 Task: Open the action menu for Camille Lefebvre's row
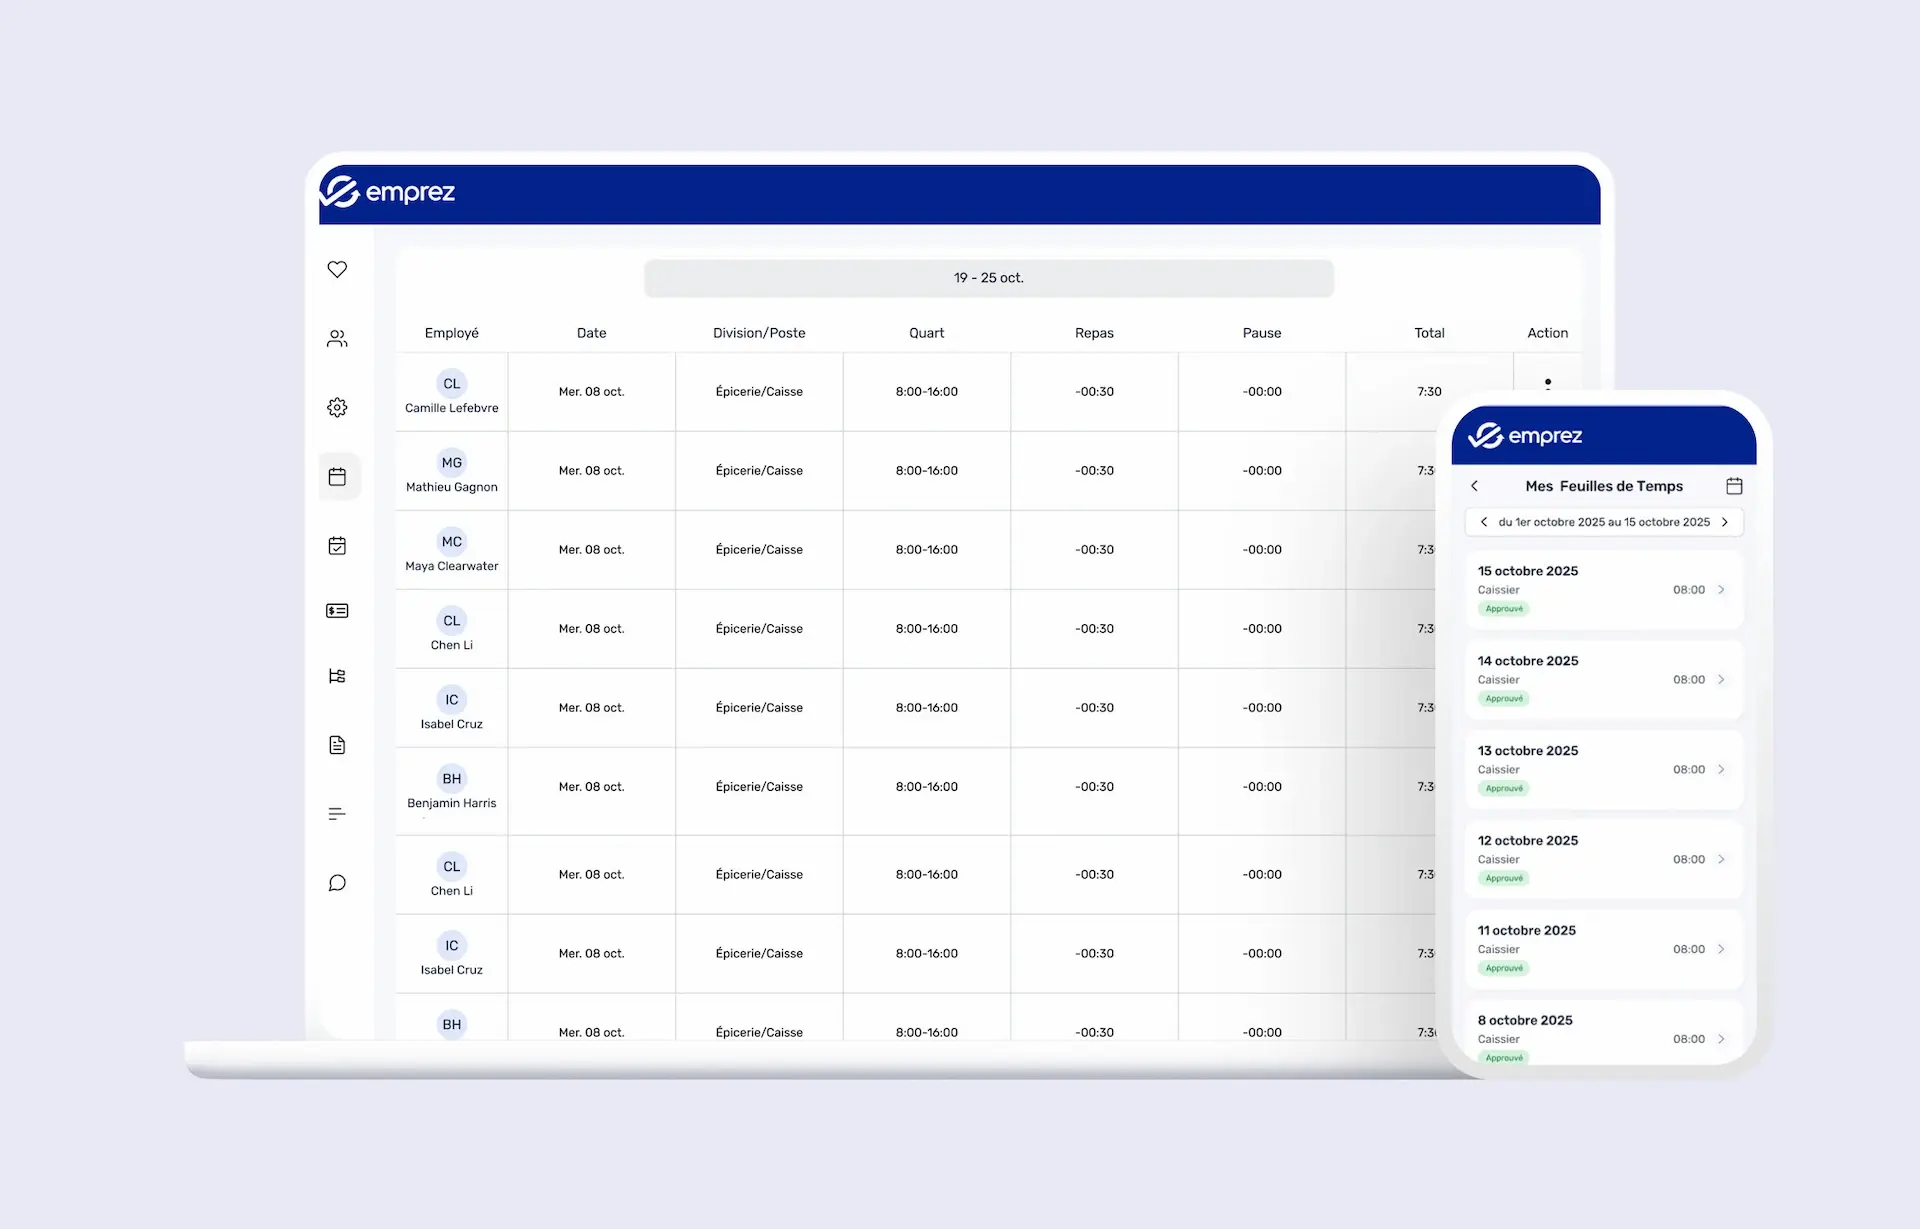tap(1548, 383)
